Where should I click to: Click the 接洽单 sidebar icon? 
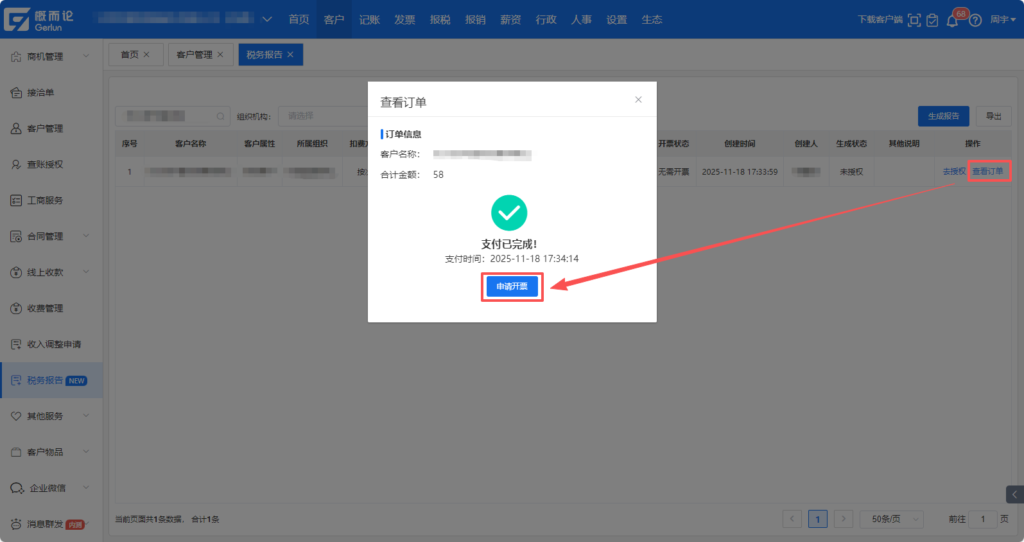(x=16, y=93)
